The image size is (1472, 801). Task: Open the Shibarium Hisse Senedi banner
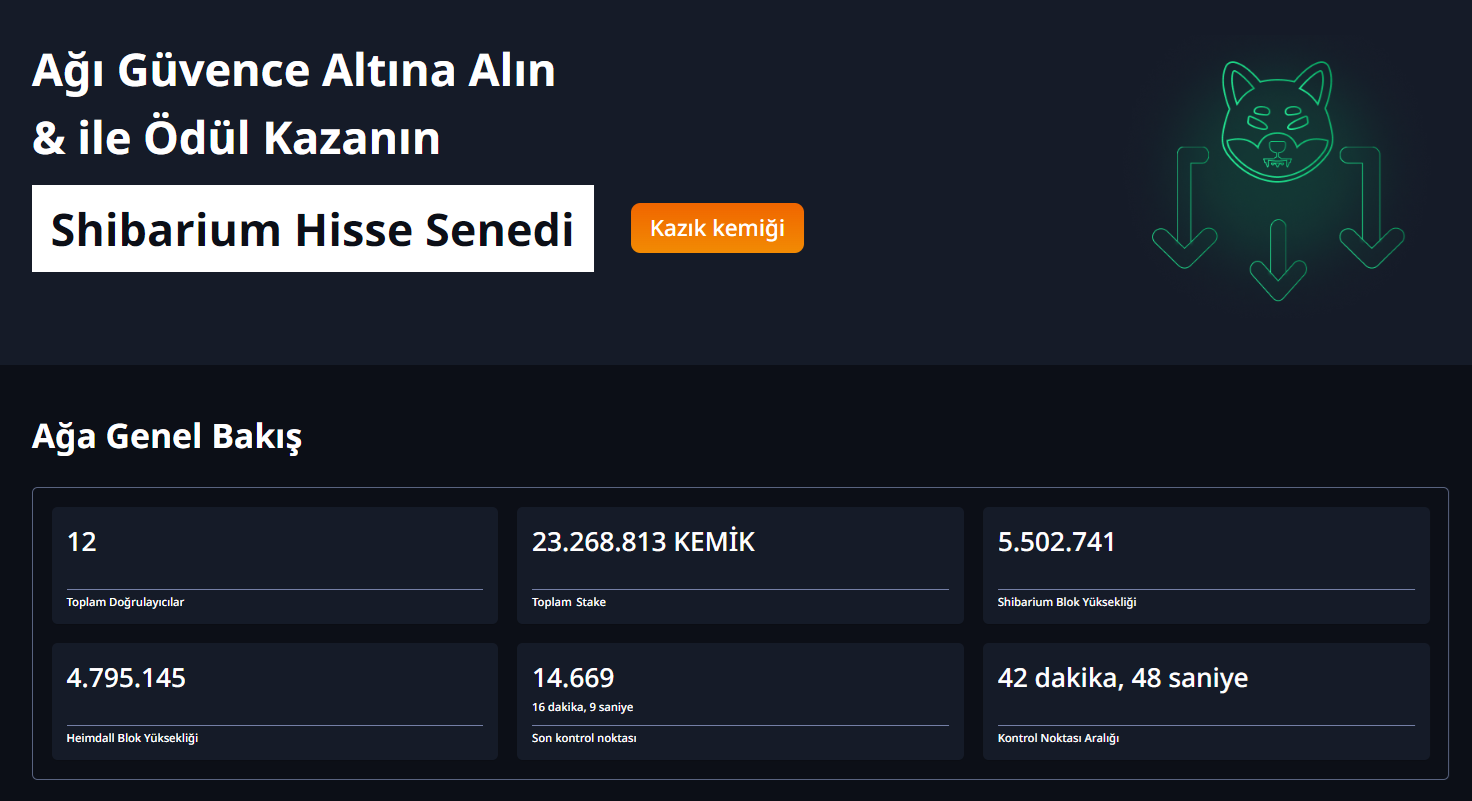[313, 228]
